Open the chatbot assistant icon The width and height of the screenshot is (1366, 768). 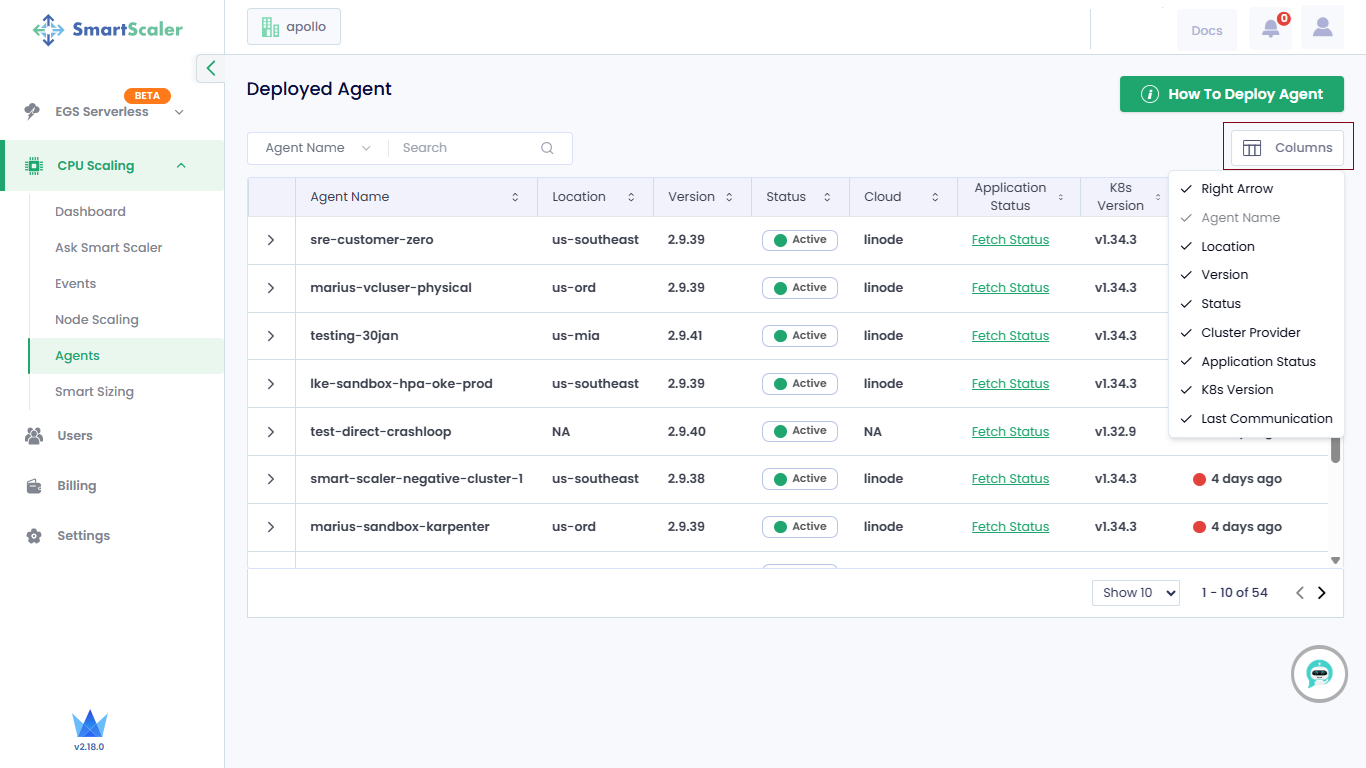coord(1319,674)
